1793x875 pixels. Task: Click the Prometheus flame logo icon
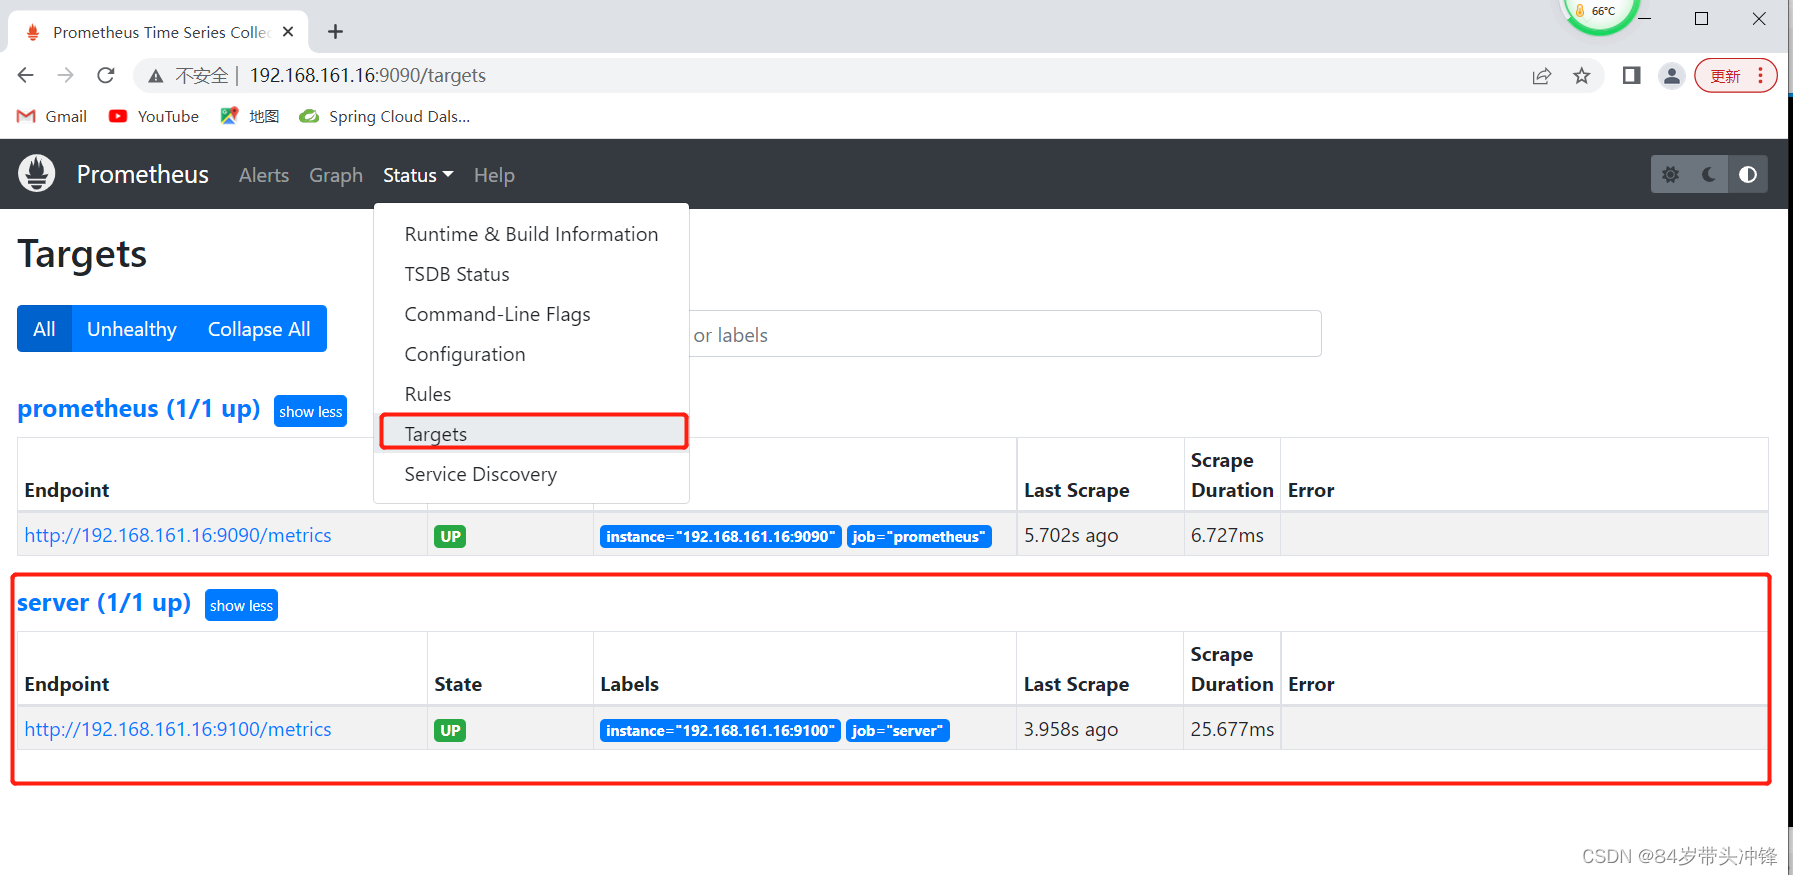pyautogui.click(x=37, y=174)
